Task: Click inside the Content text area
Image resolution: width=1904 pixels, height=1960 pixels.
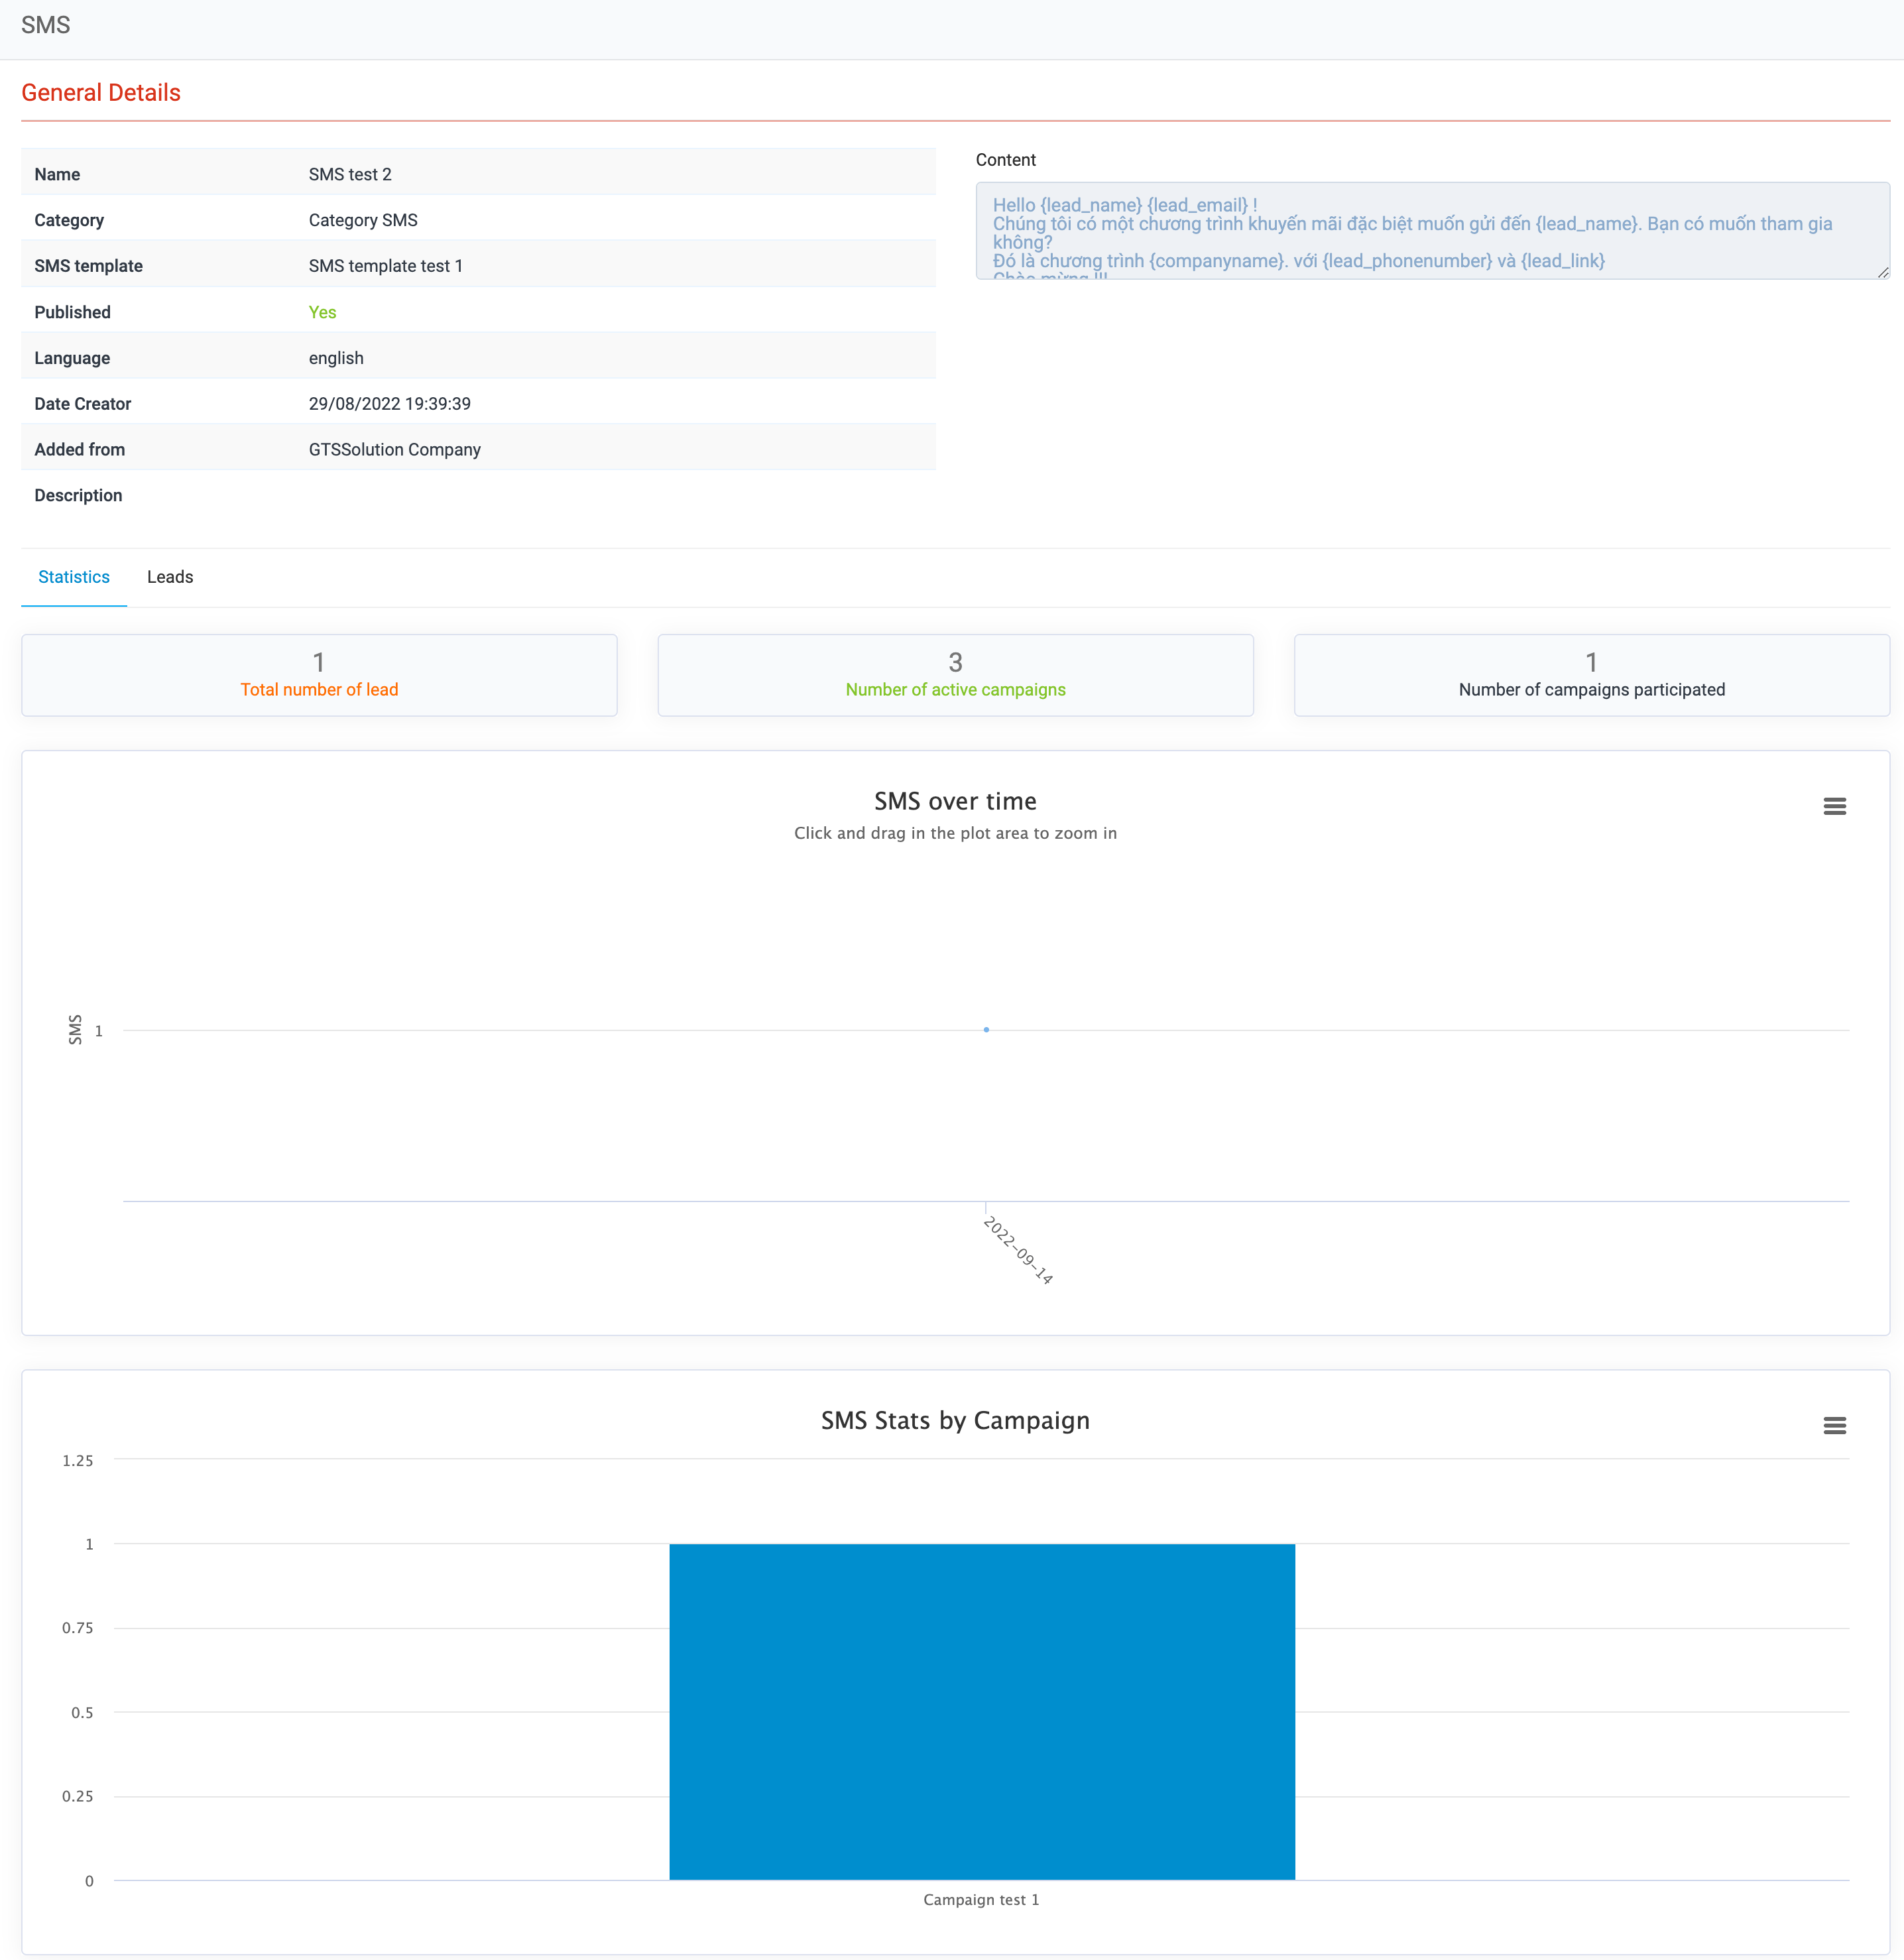Action: coord(1431,231)
